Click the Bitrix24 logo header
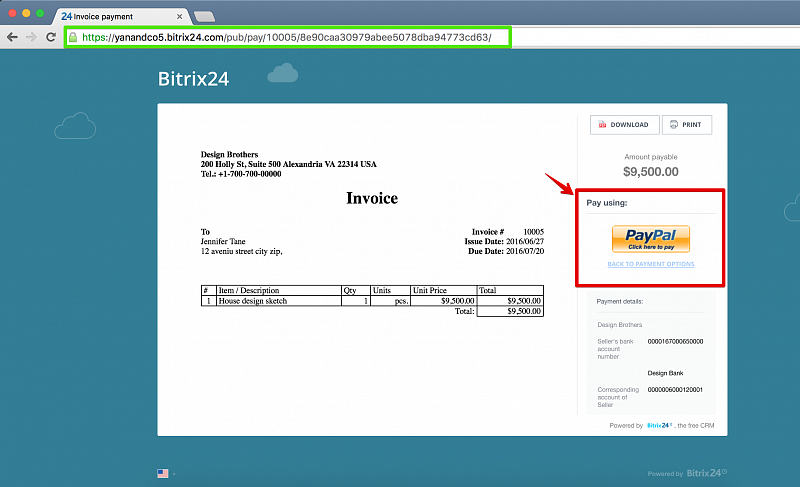 point(193,79)
